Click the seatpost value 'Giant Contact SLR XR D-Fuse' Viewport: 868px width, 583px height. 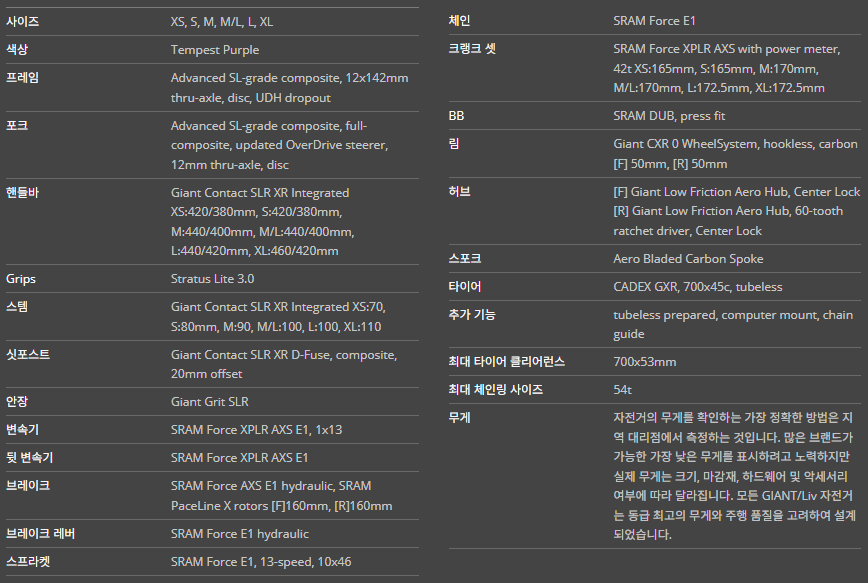284,364
